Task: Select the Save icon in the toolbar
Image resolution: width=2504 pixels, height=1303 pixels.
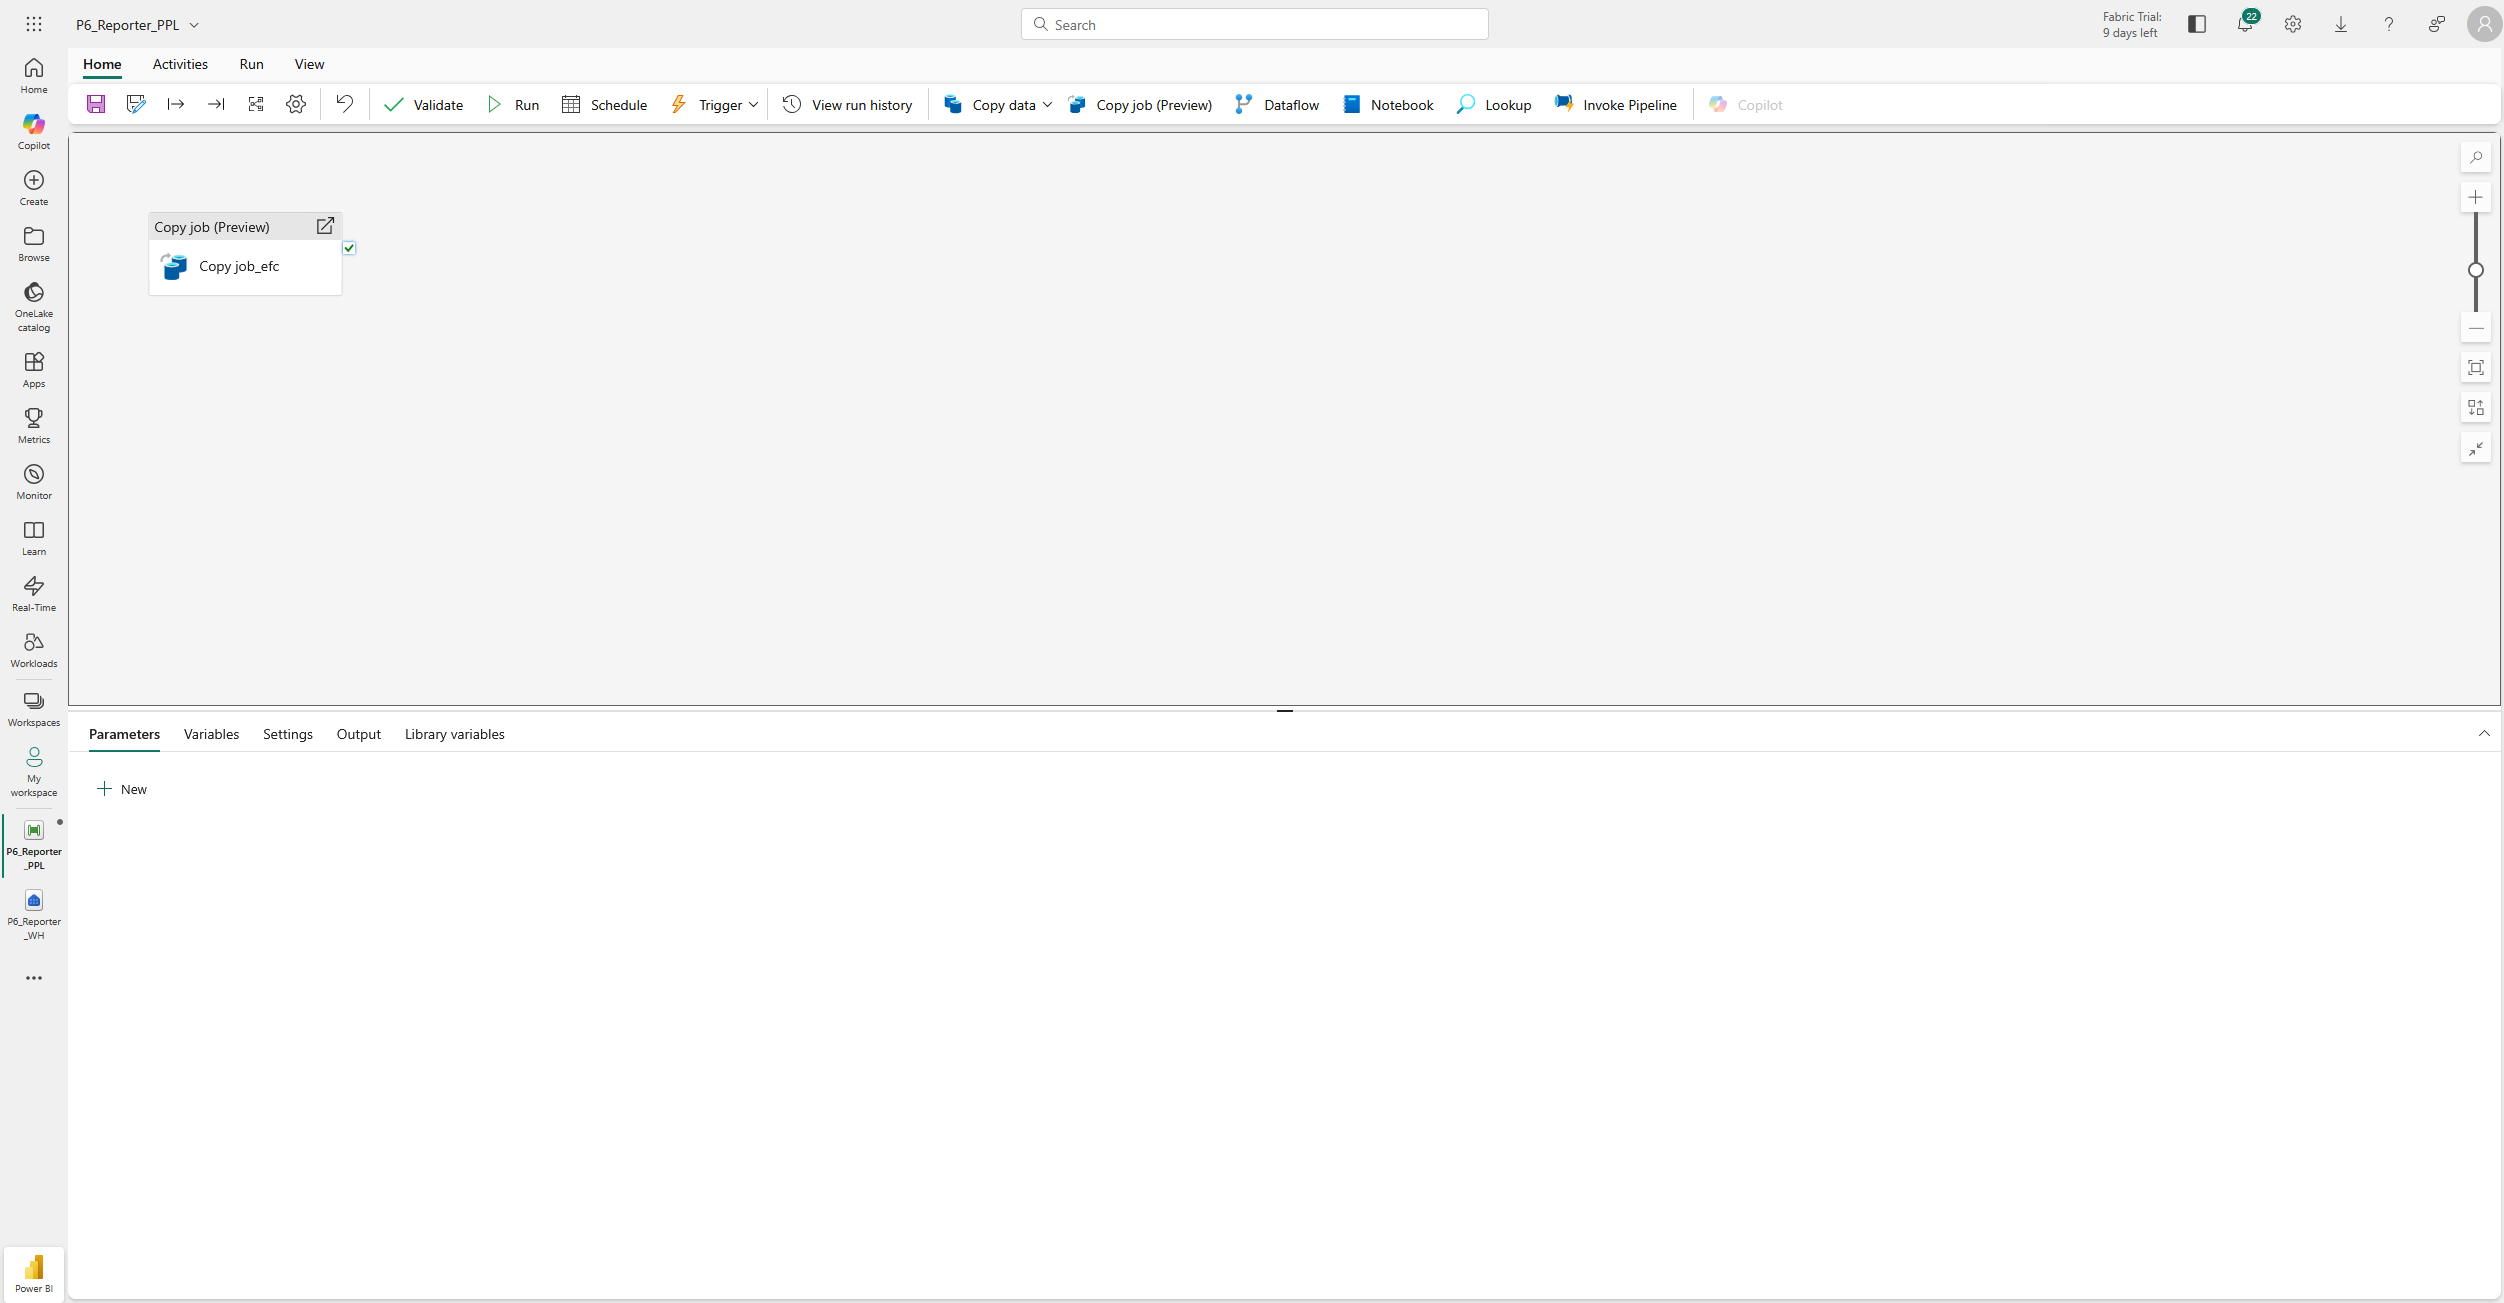Action: [96, 104]
